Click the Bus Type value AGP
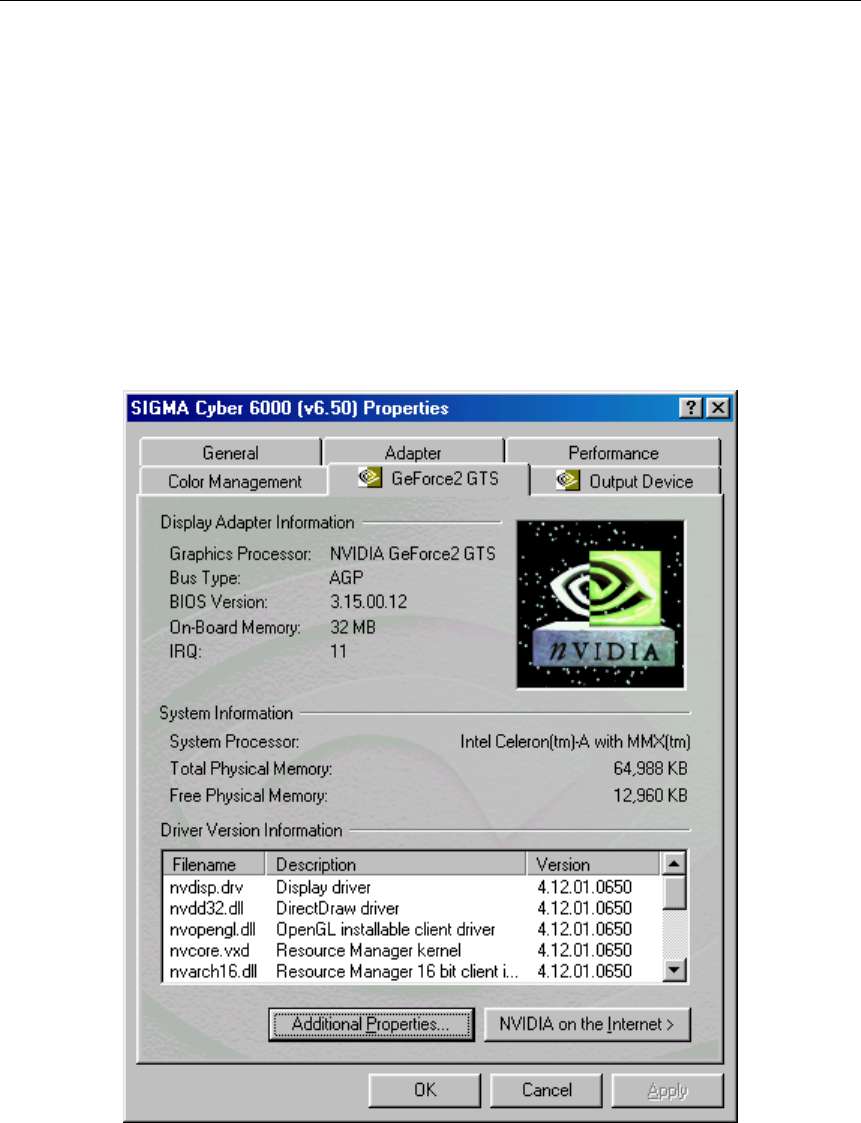 tap(346, 577)
